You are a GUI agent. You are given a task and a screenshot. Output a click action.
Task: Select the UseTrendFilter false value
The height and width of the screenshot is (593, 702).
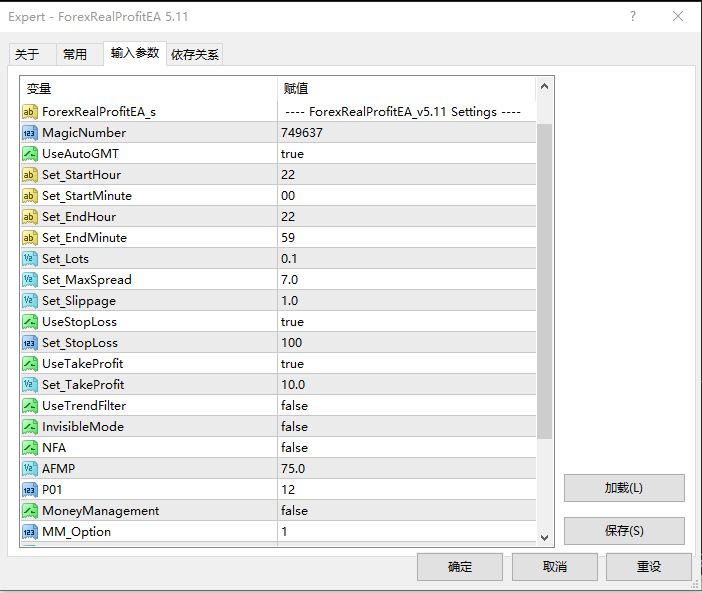[x=406, y=406]
